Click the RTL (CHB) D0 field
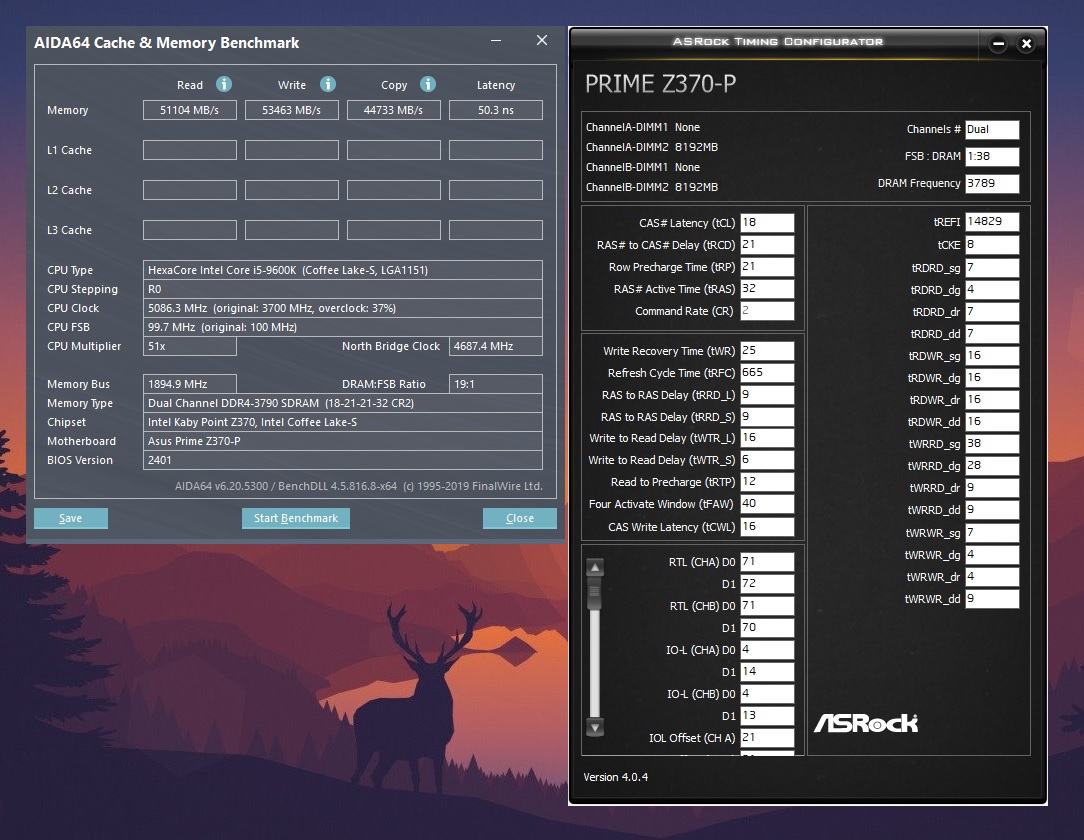Screen dimensions: 1084x840 click(x=767, y=606)
